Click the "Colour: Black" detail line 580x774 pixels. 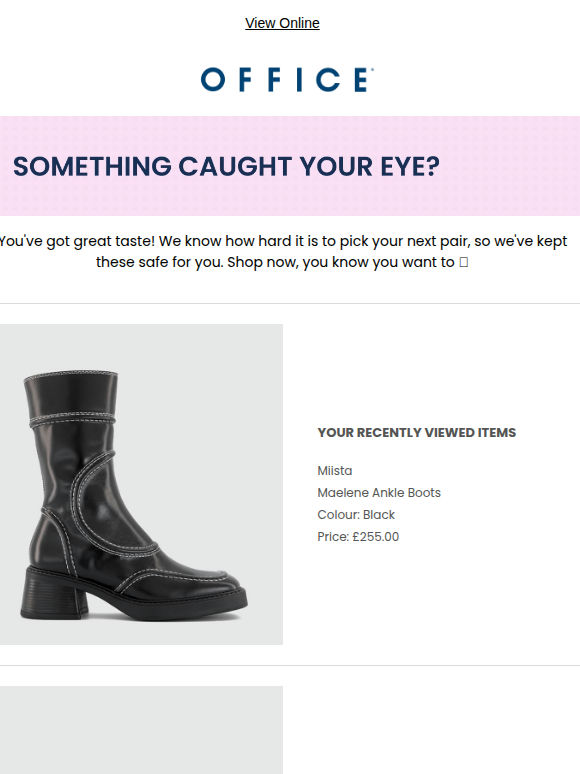point(356,515)
